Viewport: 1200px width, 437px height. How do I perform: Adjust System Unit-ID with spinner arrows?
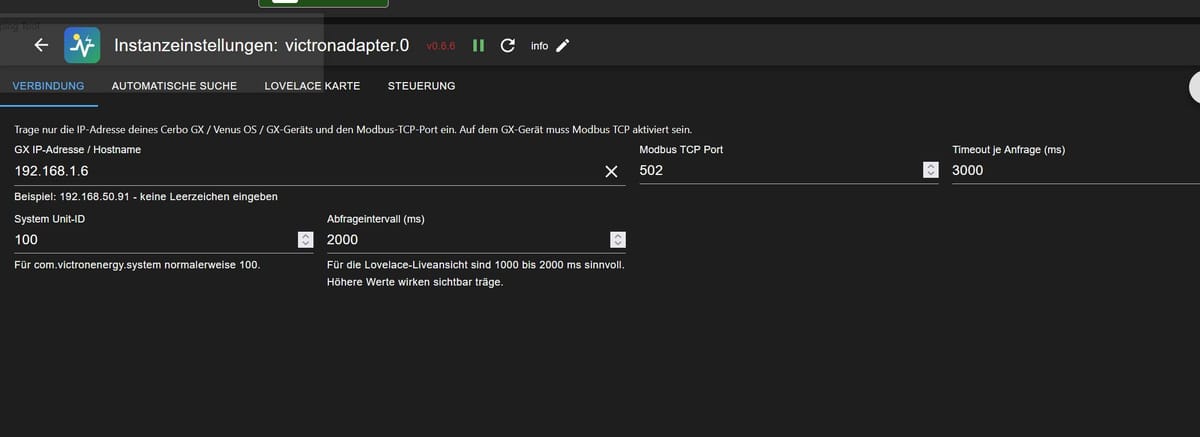coord(306,240)
